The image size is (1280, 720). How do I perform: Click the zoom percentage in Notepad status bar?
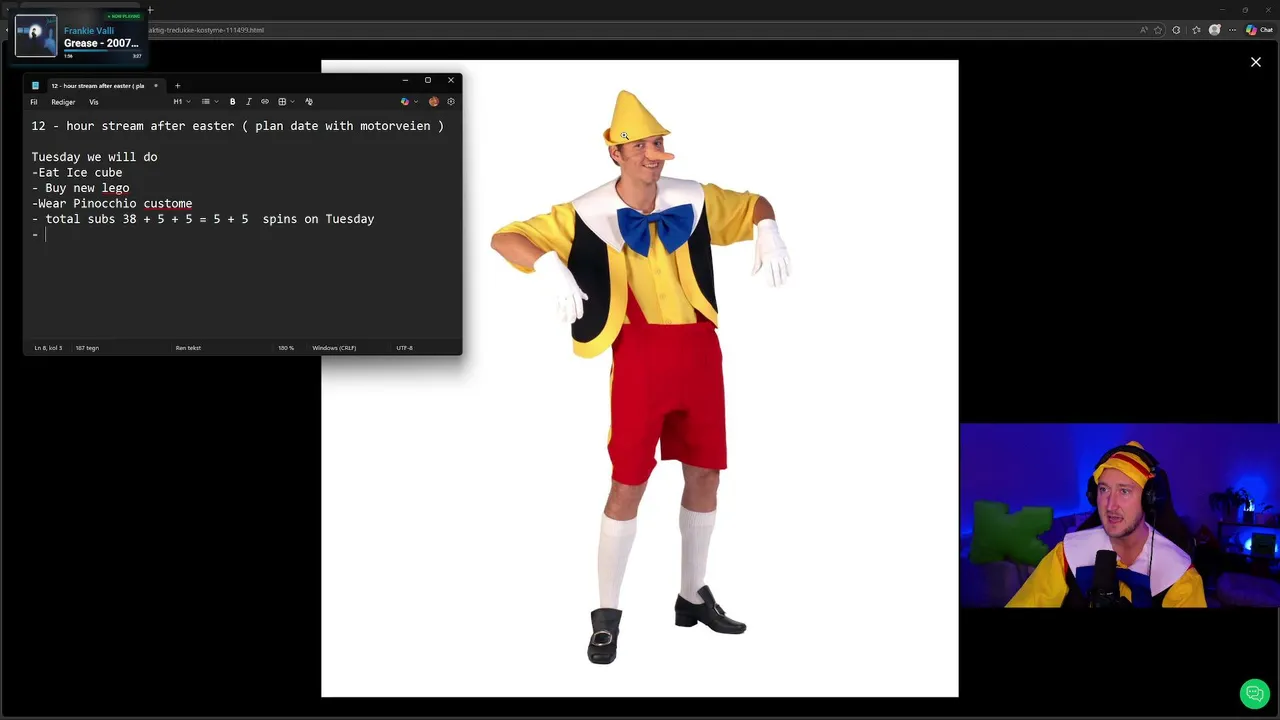click(x=286, y=348)
